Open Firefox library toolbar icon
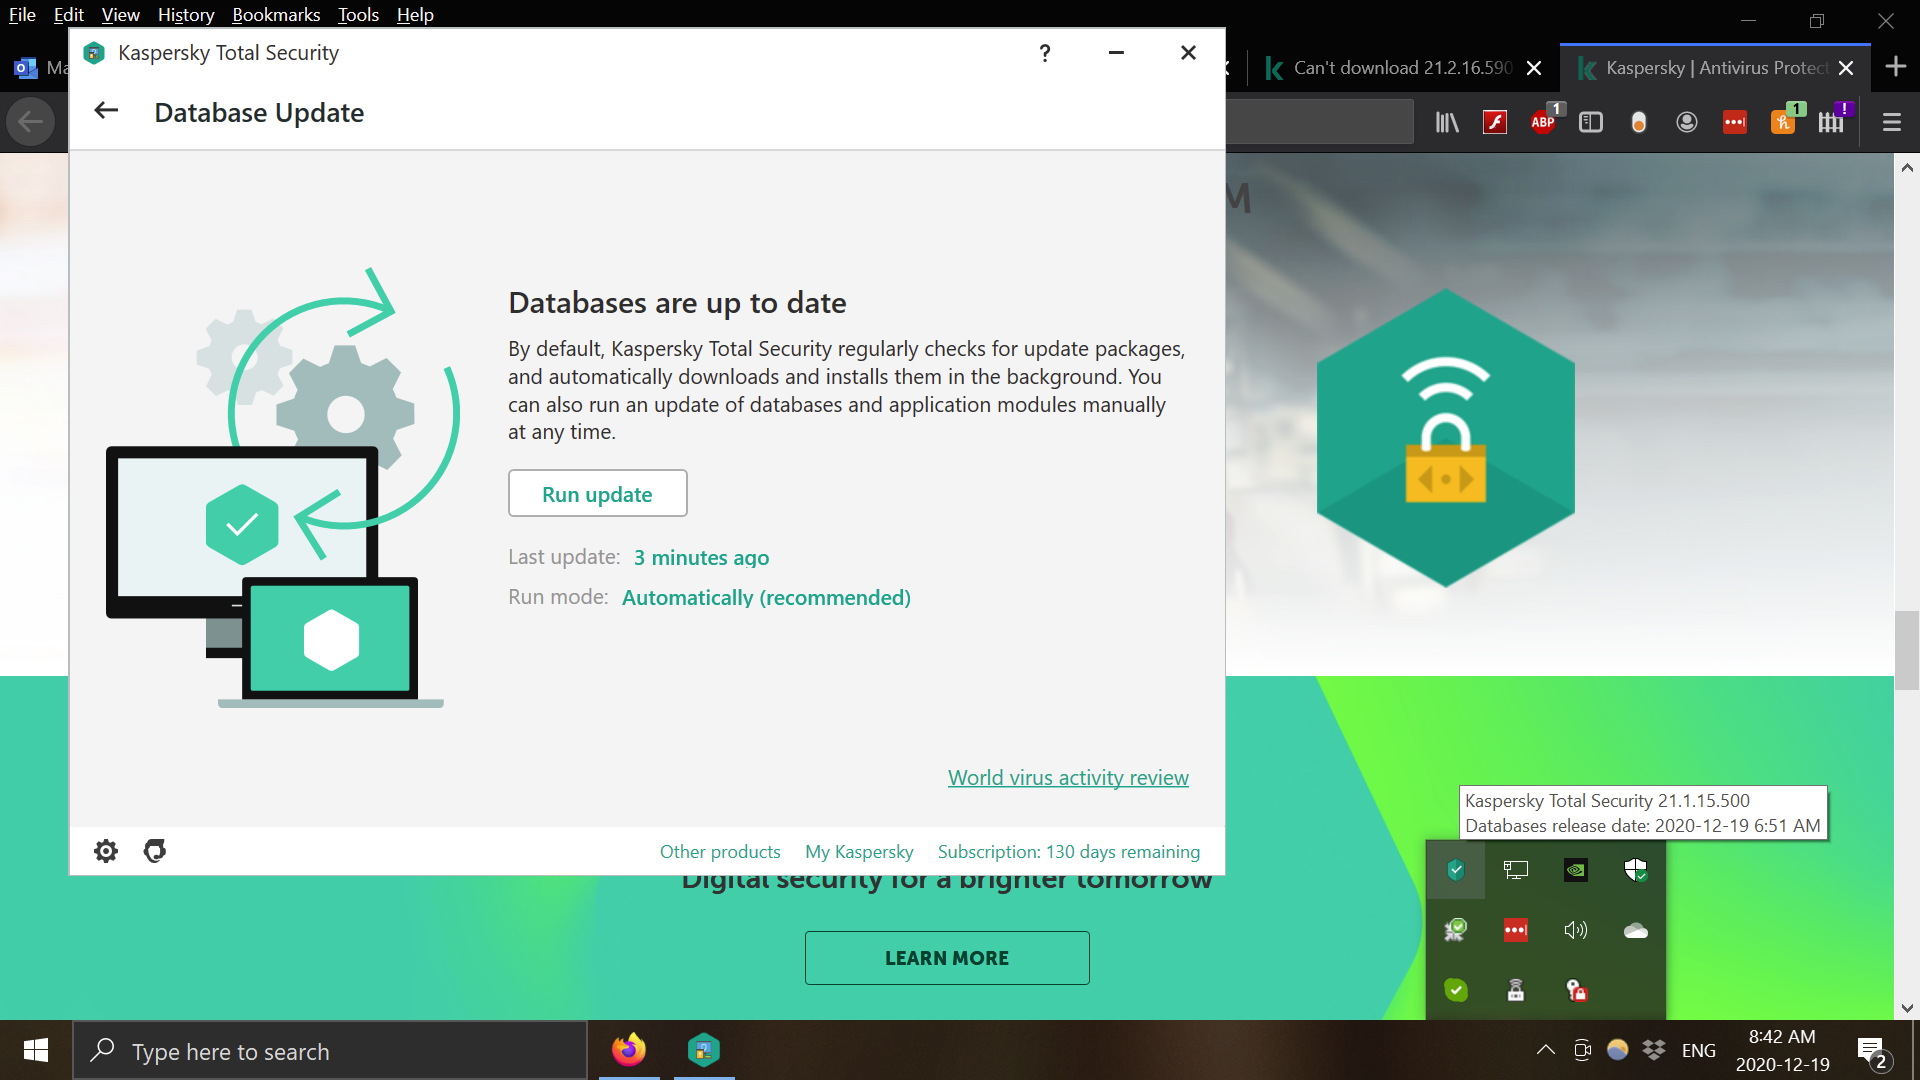Image resolution: width=1920 pixels, height=1080 pixels. [1447, 122]
